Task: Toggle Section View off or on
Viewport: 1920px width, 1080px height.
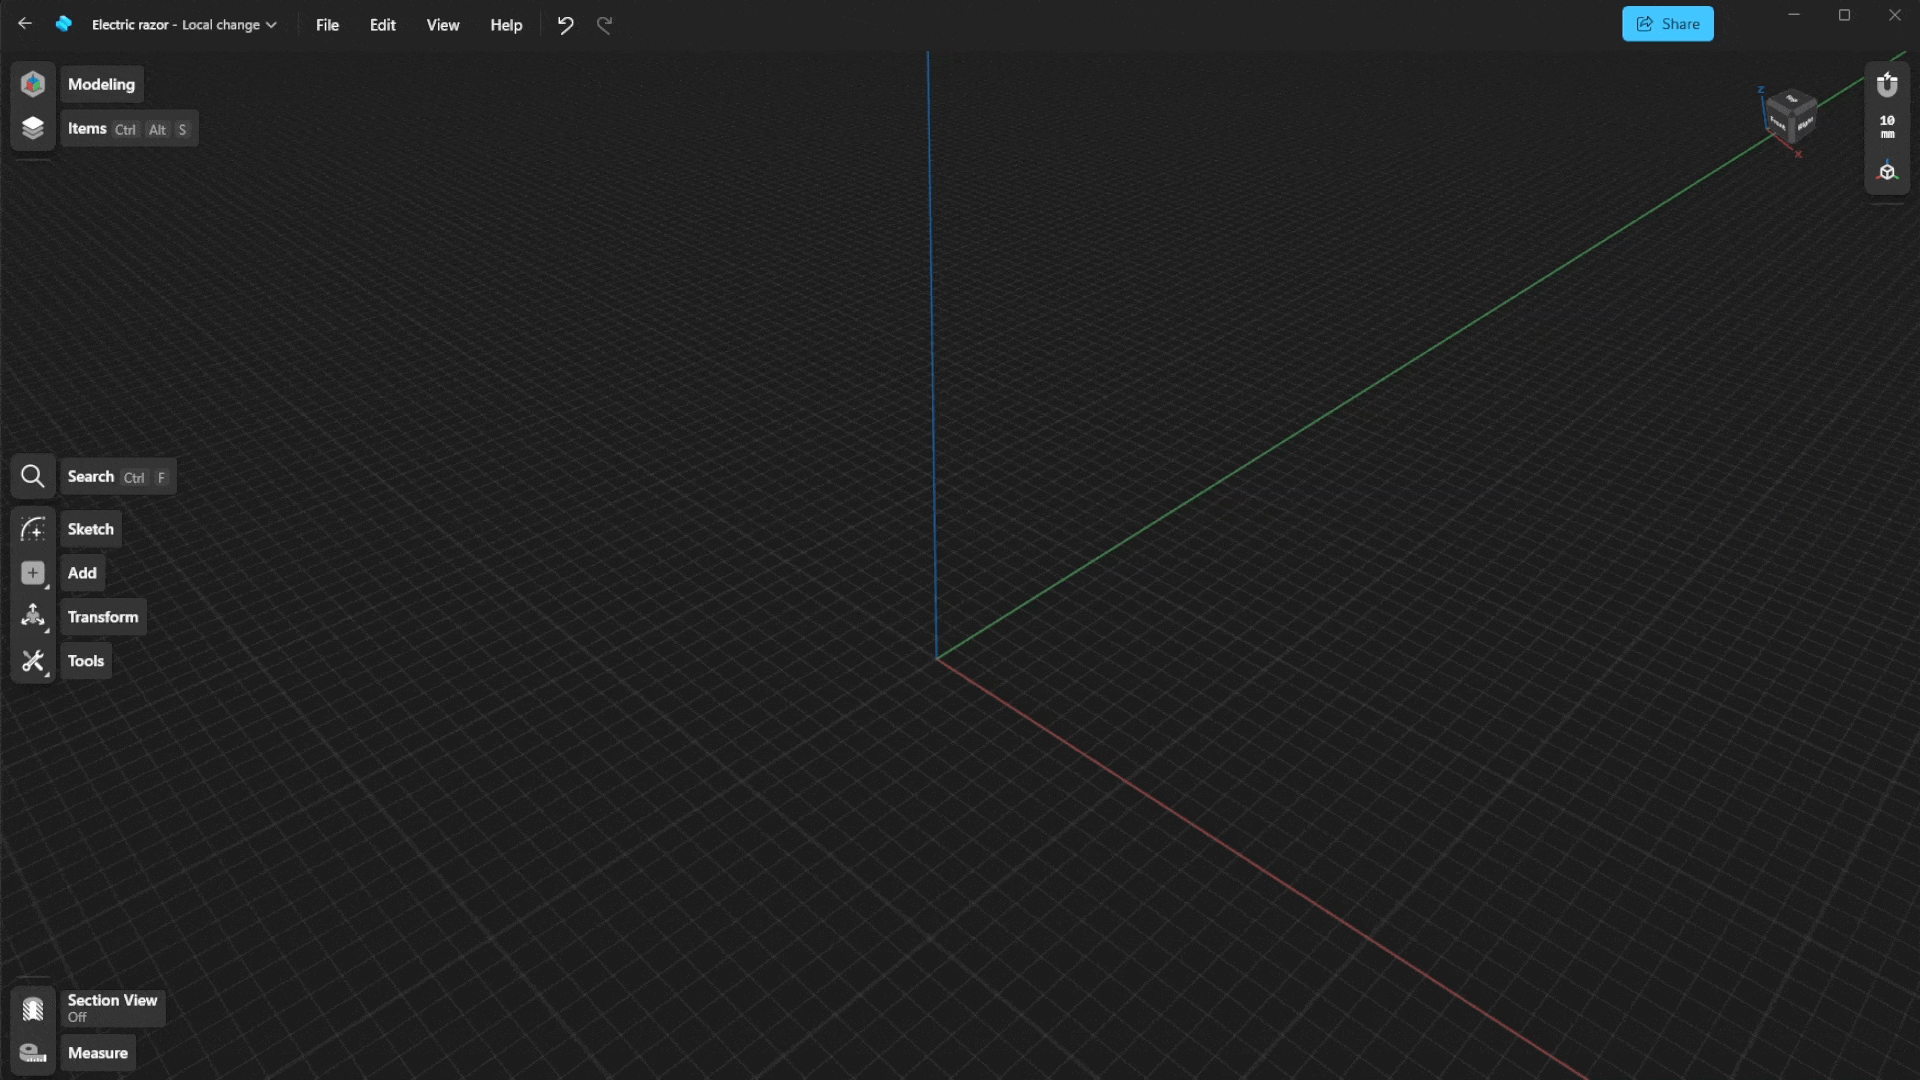Action: pyautogui.click(x=33, y=1008)
